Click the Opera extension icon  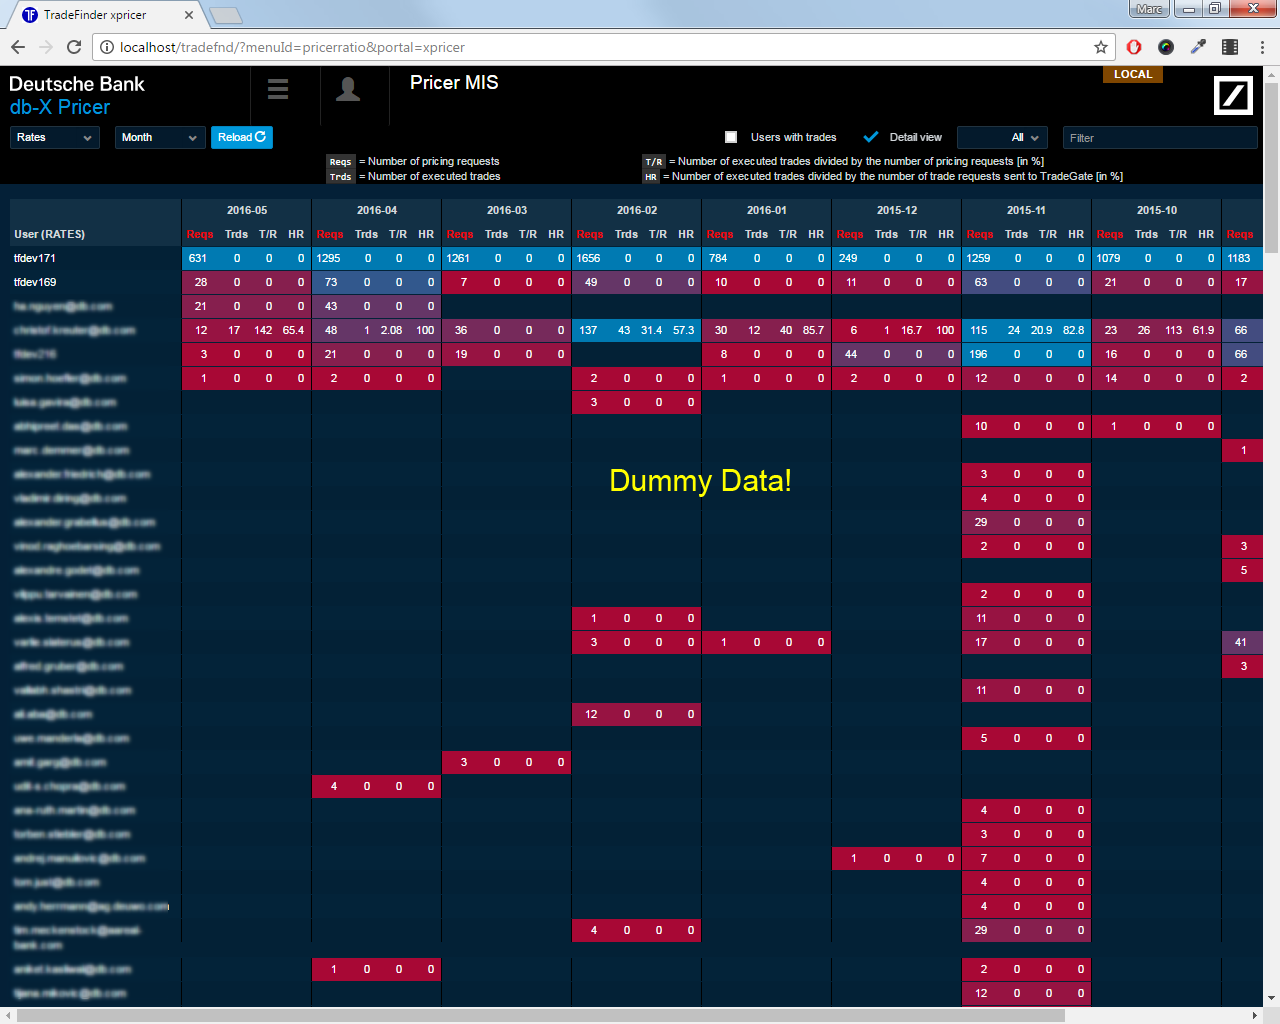pos(1134,47)
